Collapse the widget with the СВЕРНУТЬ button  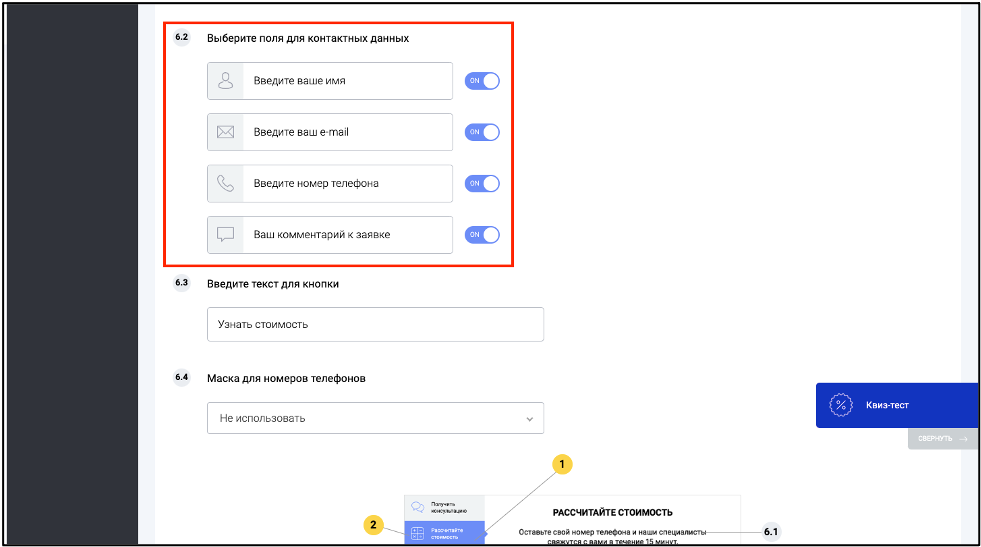pyautogui.click(x=942, y=439)
